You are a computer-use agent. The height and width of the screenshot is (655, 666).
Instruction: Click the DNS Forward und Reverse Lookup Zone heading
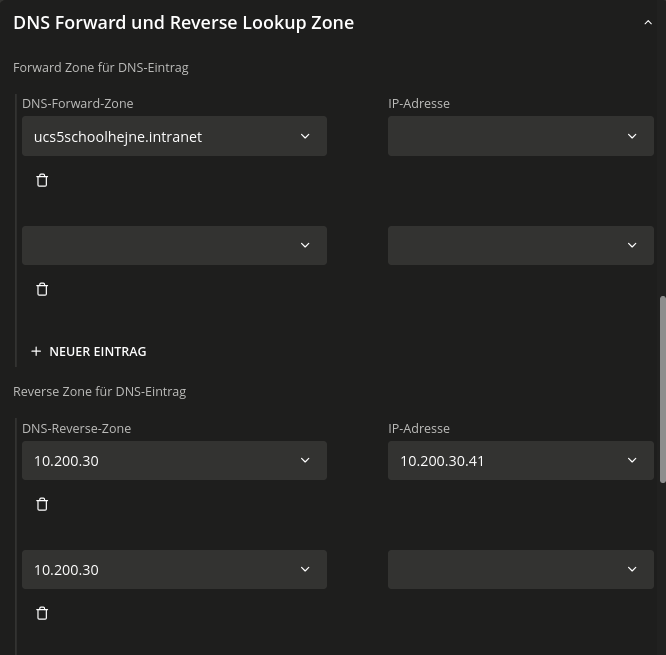pyautogui.click(x=183, y=23)
